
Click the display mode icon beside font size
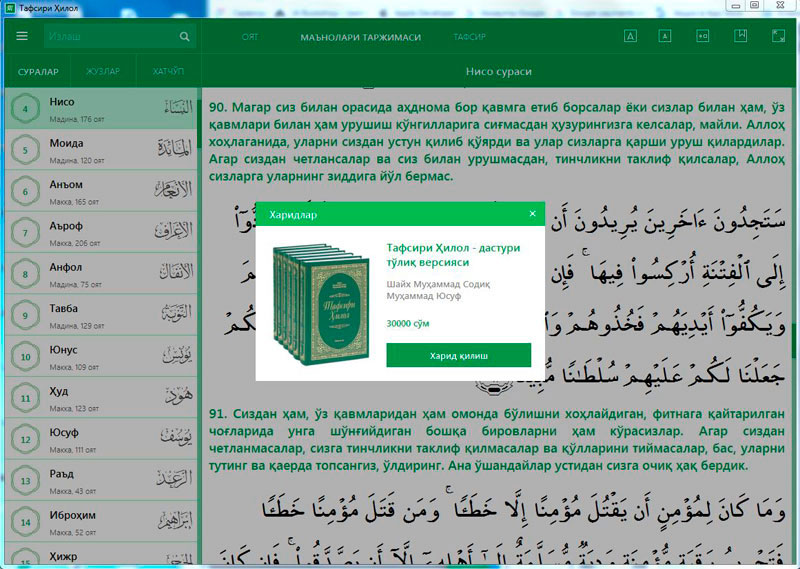click(x=702, y=37)
